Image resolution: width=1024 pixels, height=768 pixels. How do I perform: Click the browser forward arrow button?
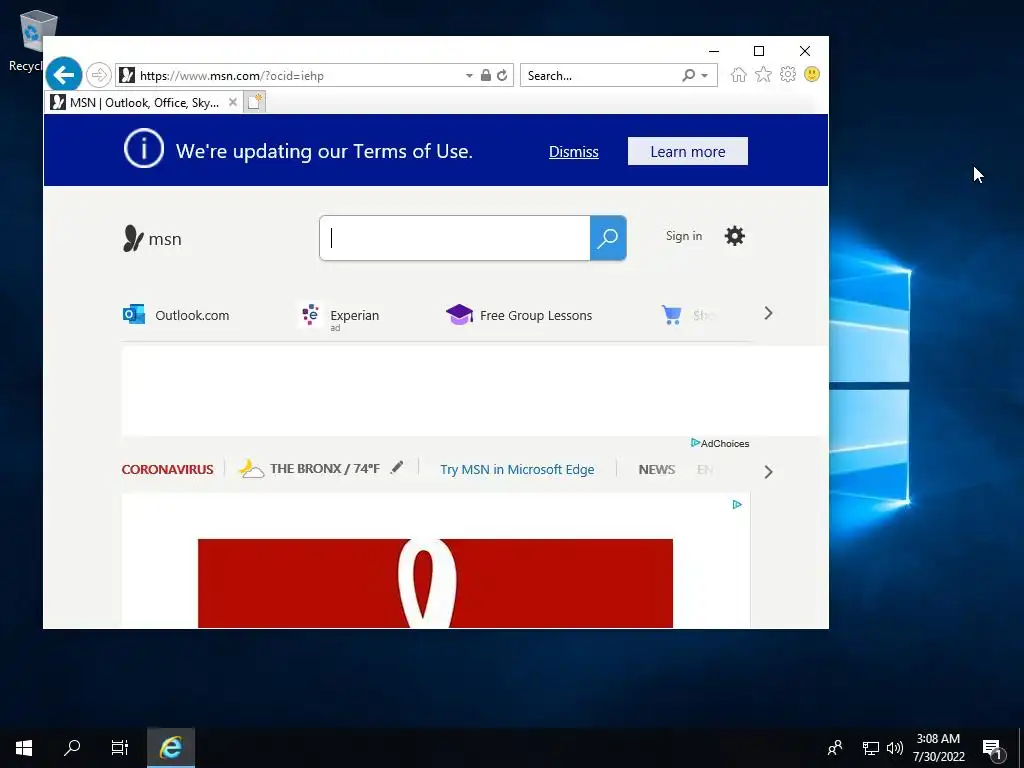tap(99, 75)
